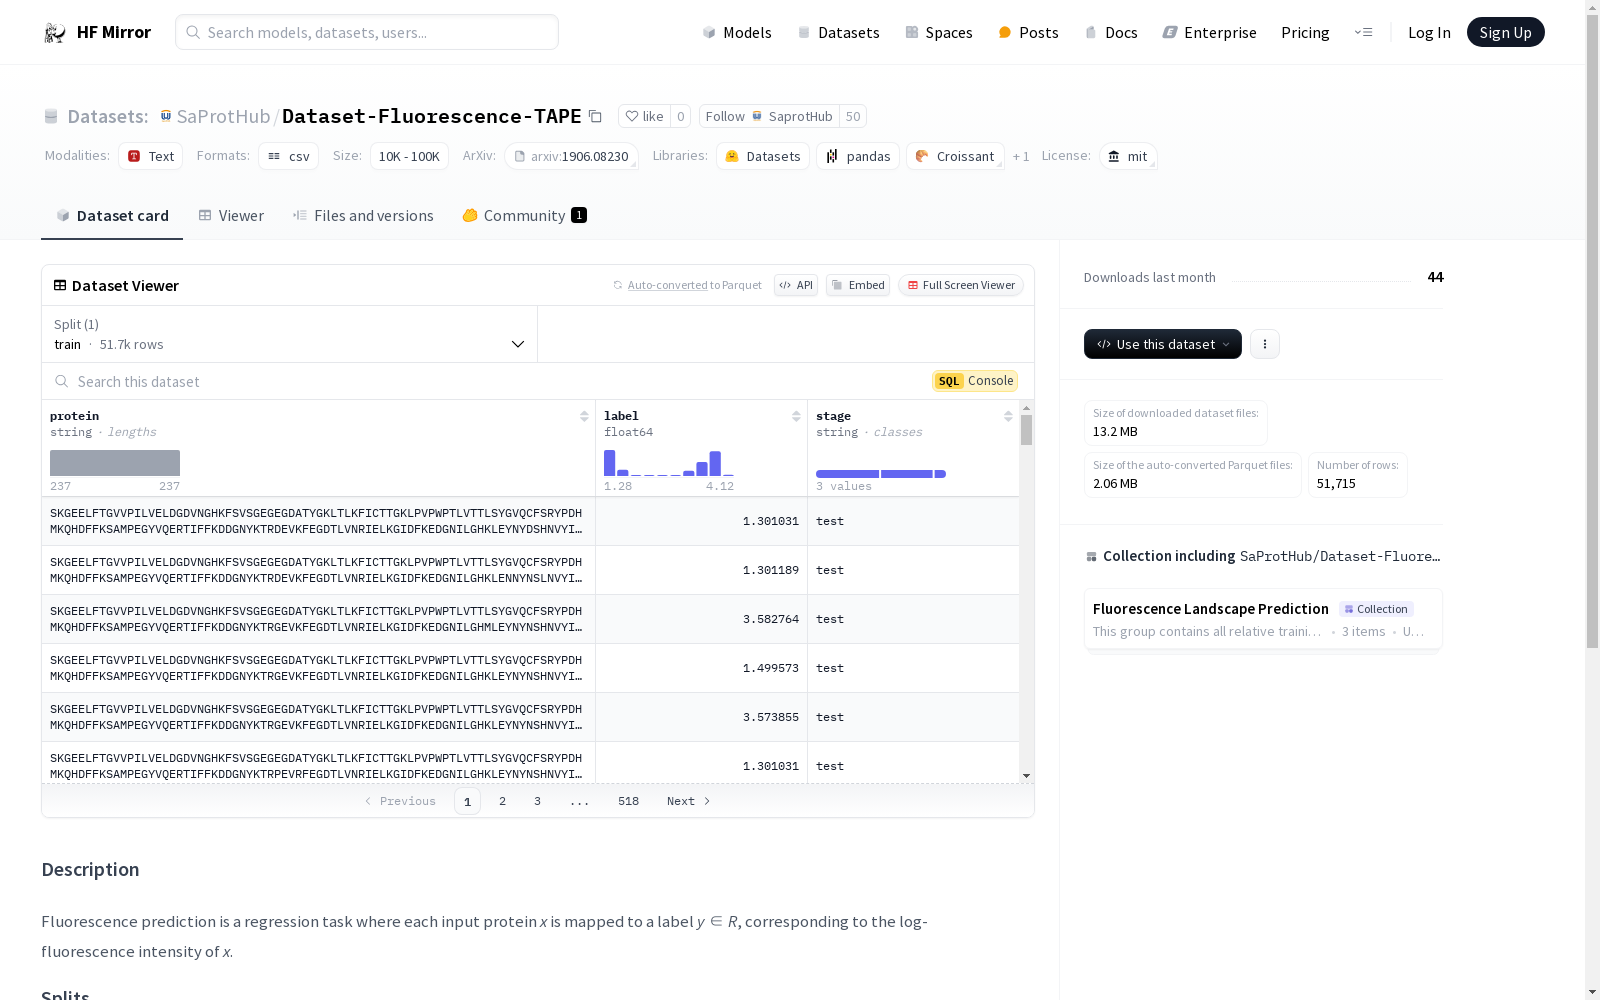Click the SaProtHub organization avatar icon
1600x1000 pixels.
(x=166, y=116)
